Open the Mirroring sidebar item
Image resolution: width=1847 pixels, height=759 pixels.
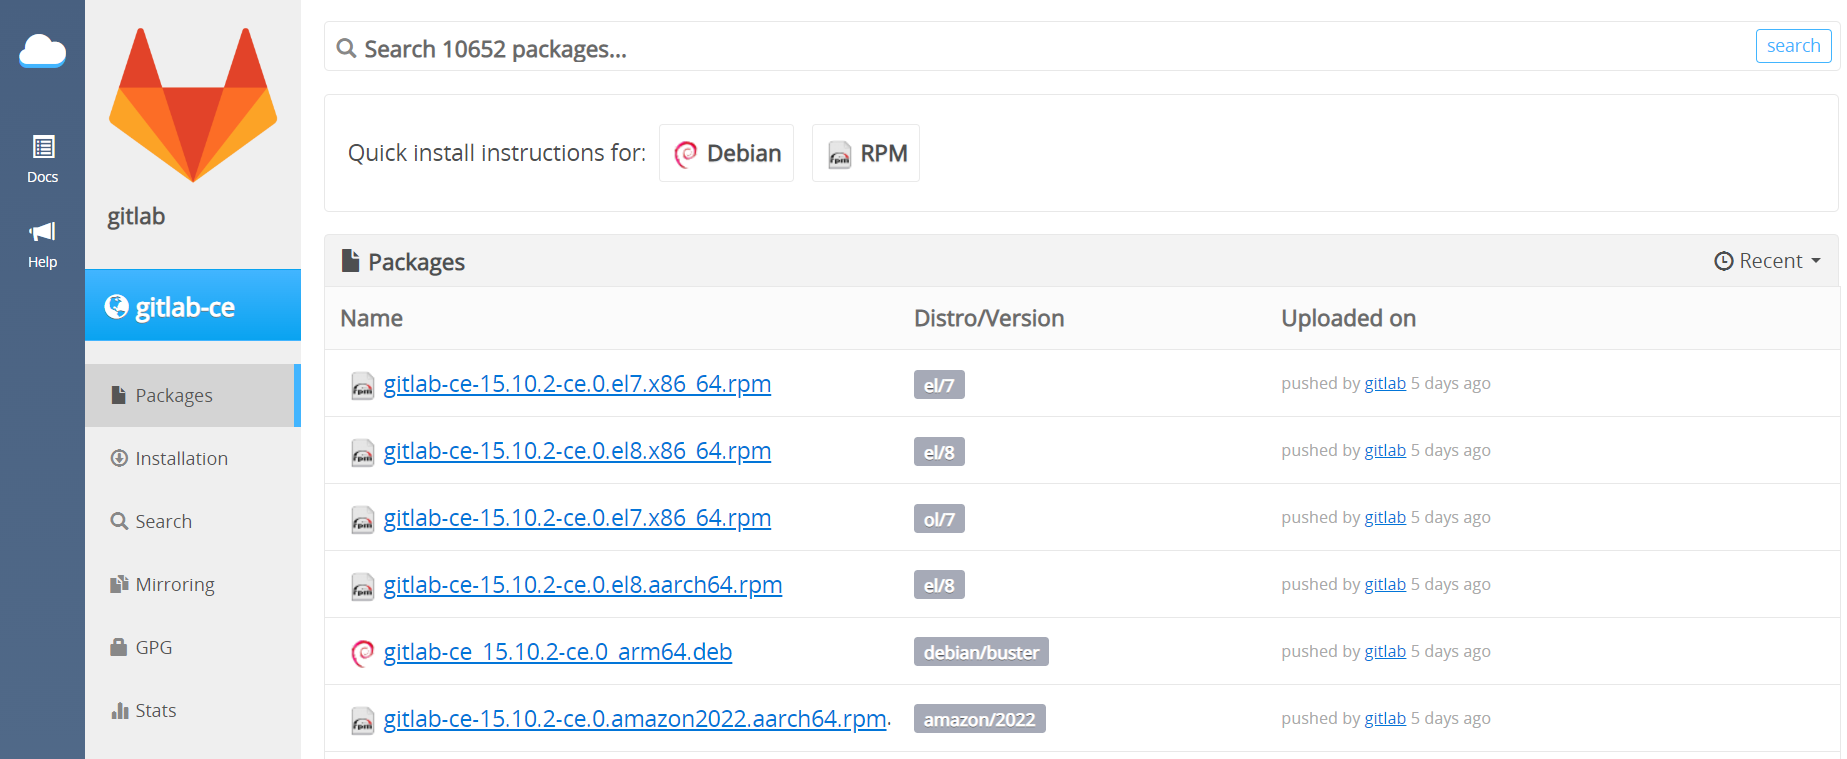[x=193, y=584]
